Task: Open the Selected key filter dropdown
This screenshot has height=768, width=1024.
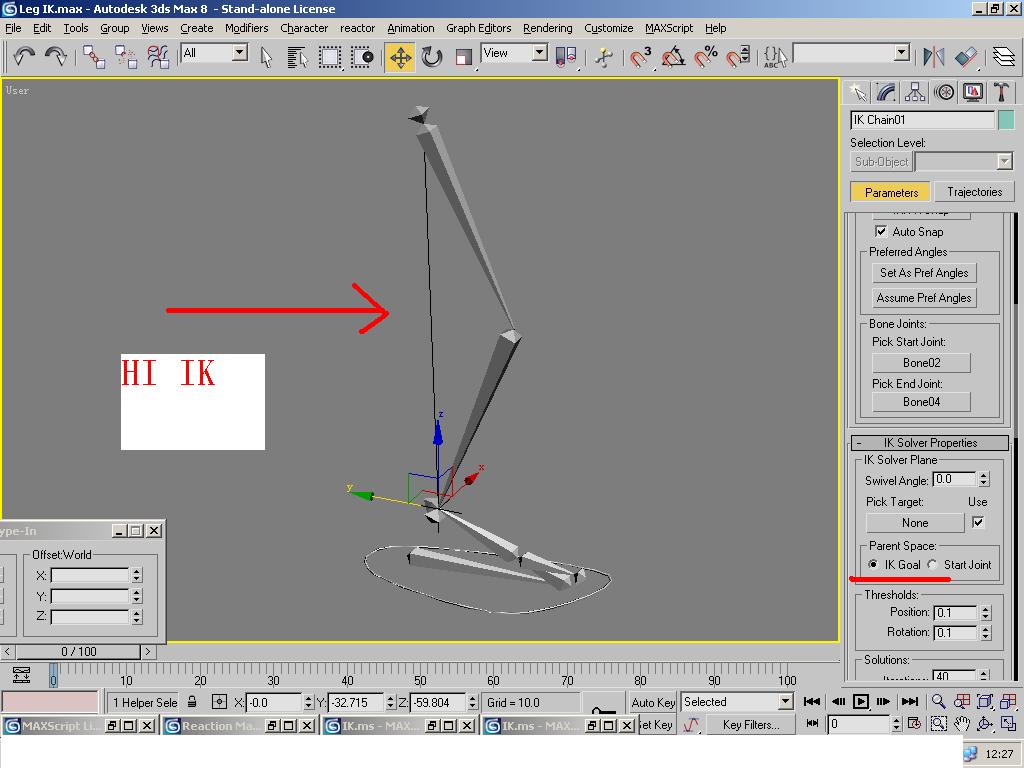Action: tap(786, 702)
